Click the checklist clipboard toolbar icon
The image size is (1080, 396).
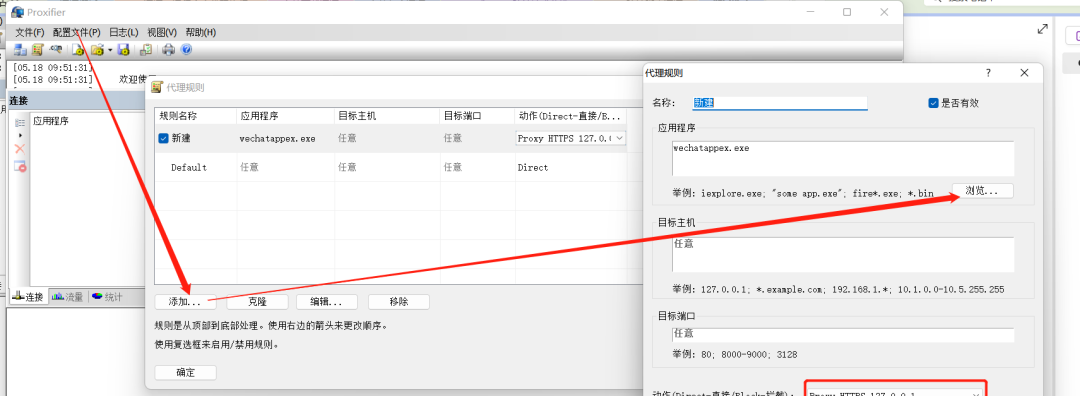146,50
